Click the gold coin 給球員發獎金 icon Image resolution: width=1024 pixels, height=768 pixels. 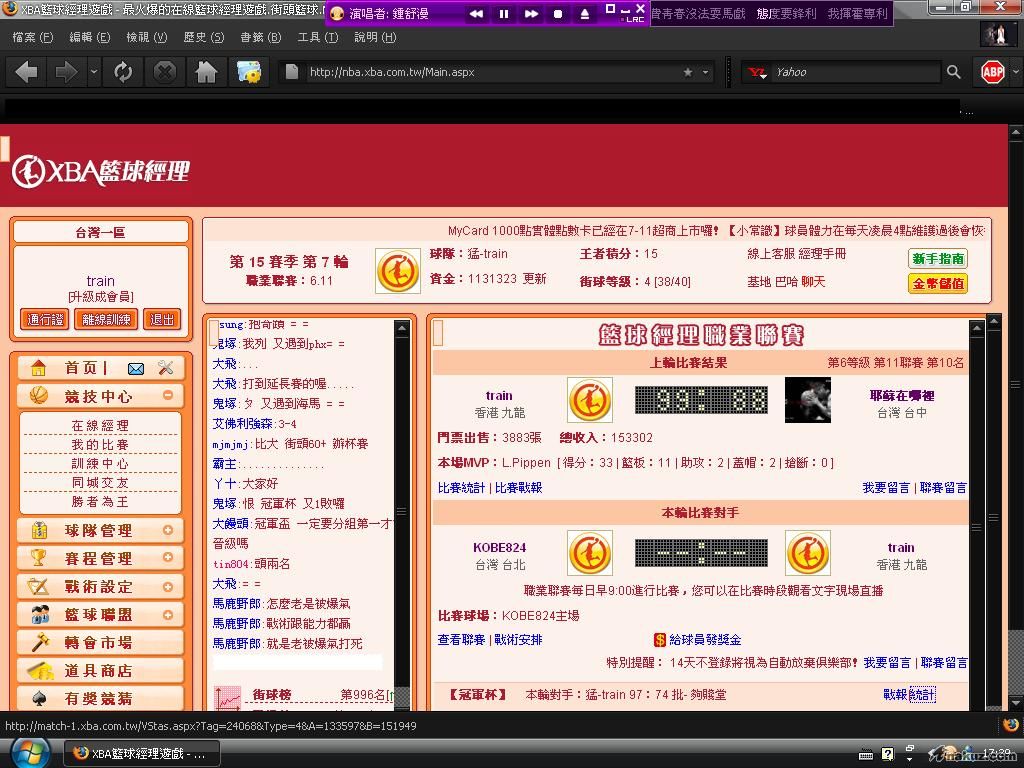point(660,639)
